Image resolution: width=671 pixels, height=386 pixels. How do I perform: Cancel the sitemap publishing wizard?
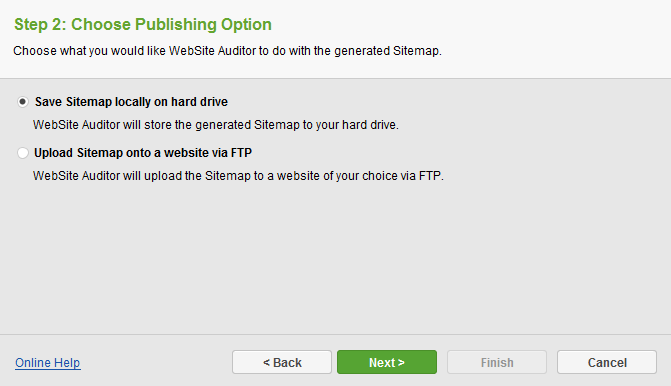pos(607,362)
